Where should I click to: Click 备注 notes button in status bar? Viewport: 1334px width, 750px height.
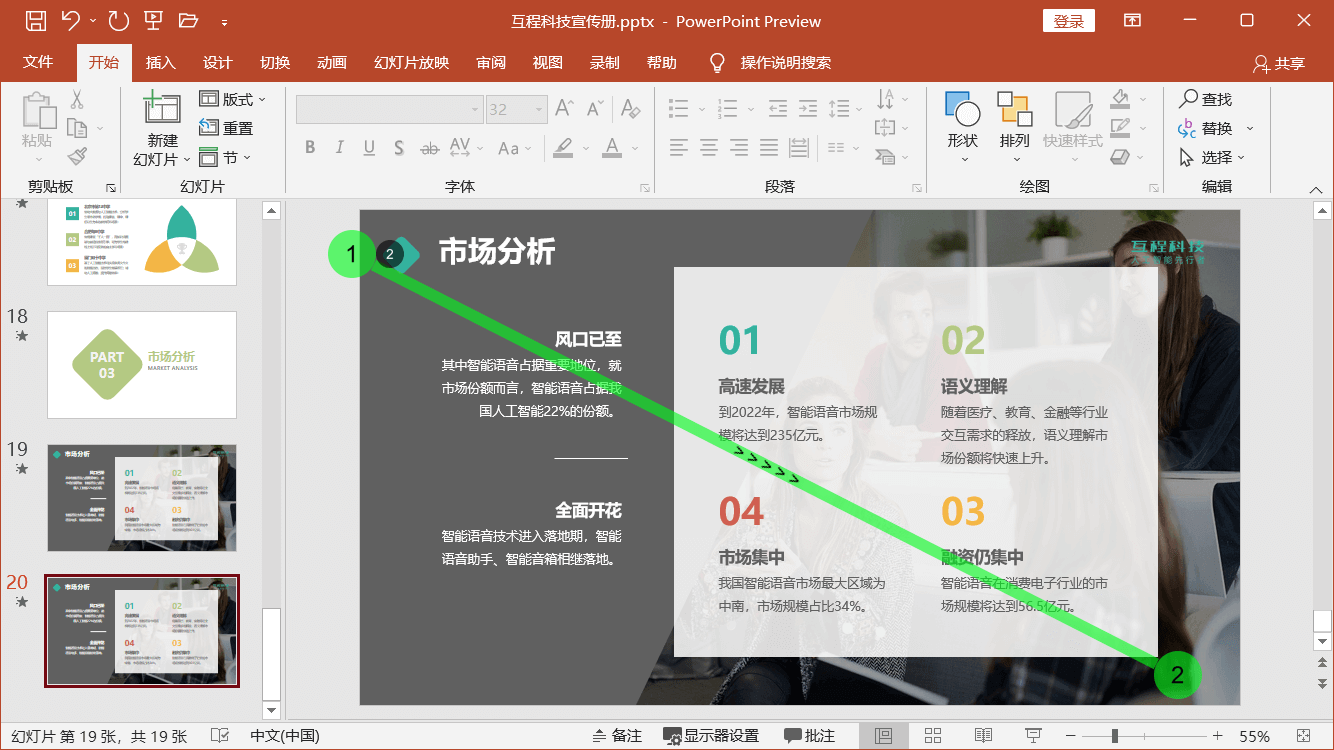(617, 736)
